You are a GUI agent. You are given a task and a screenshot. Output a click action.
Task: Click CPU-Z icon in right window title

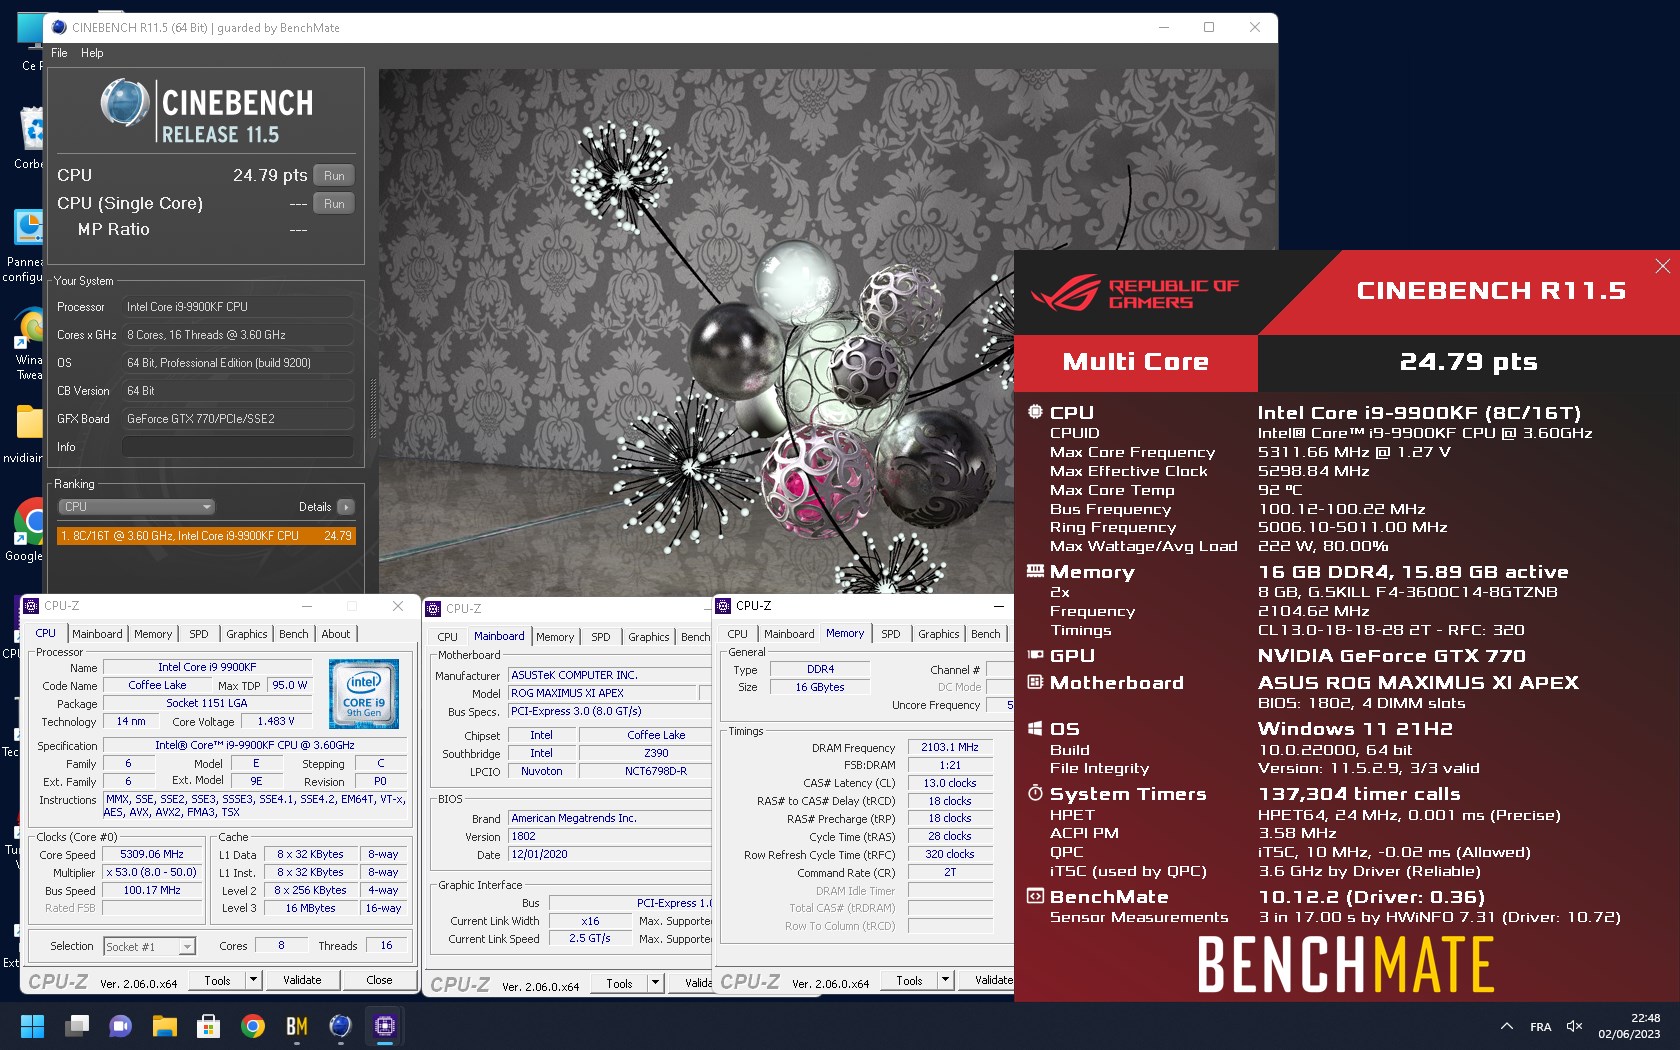[x=724, y=606]
